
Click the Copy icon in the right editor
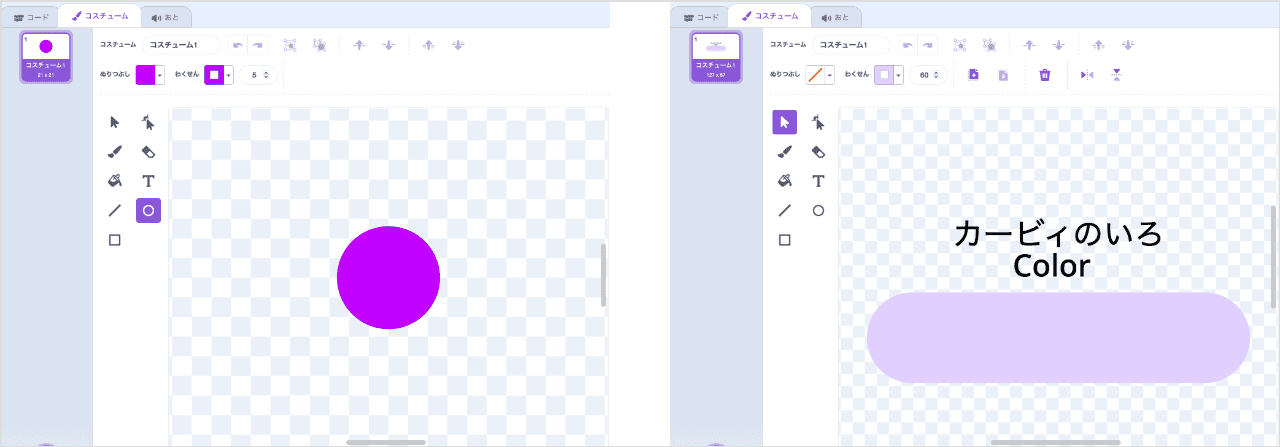pyautogui.click(x=974, y=75)
